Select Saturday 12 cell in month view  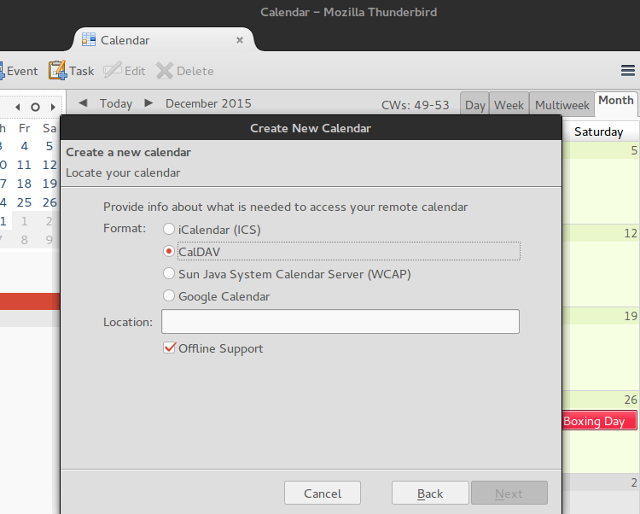point(601,265)
